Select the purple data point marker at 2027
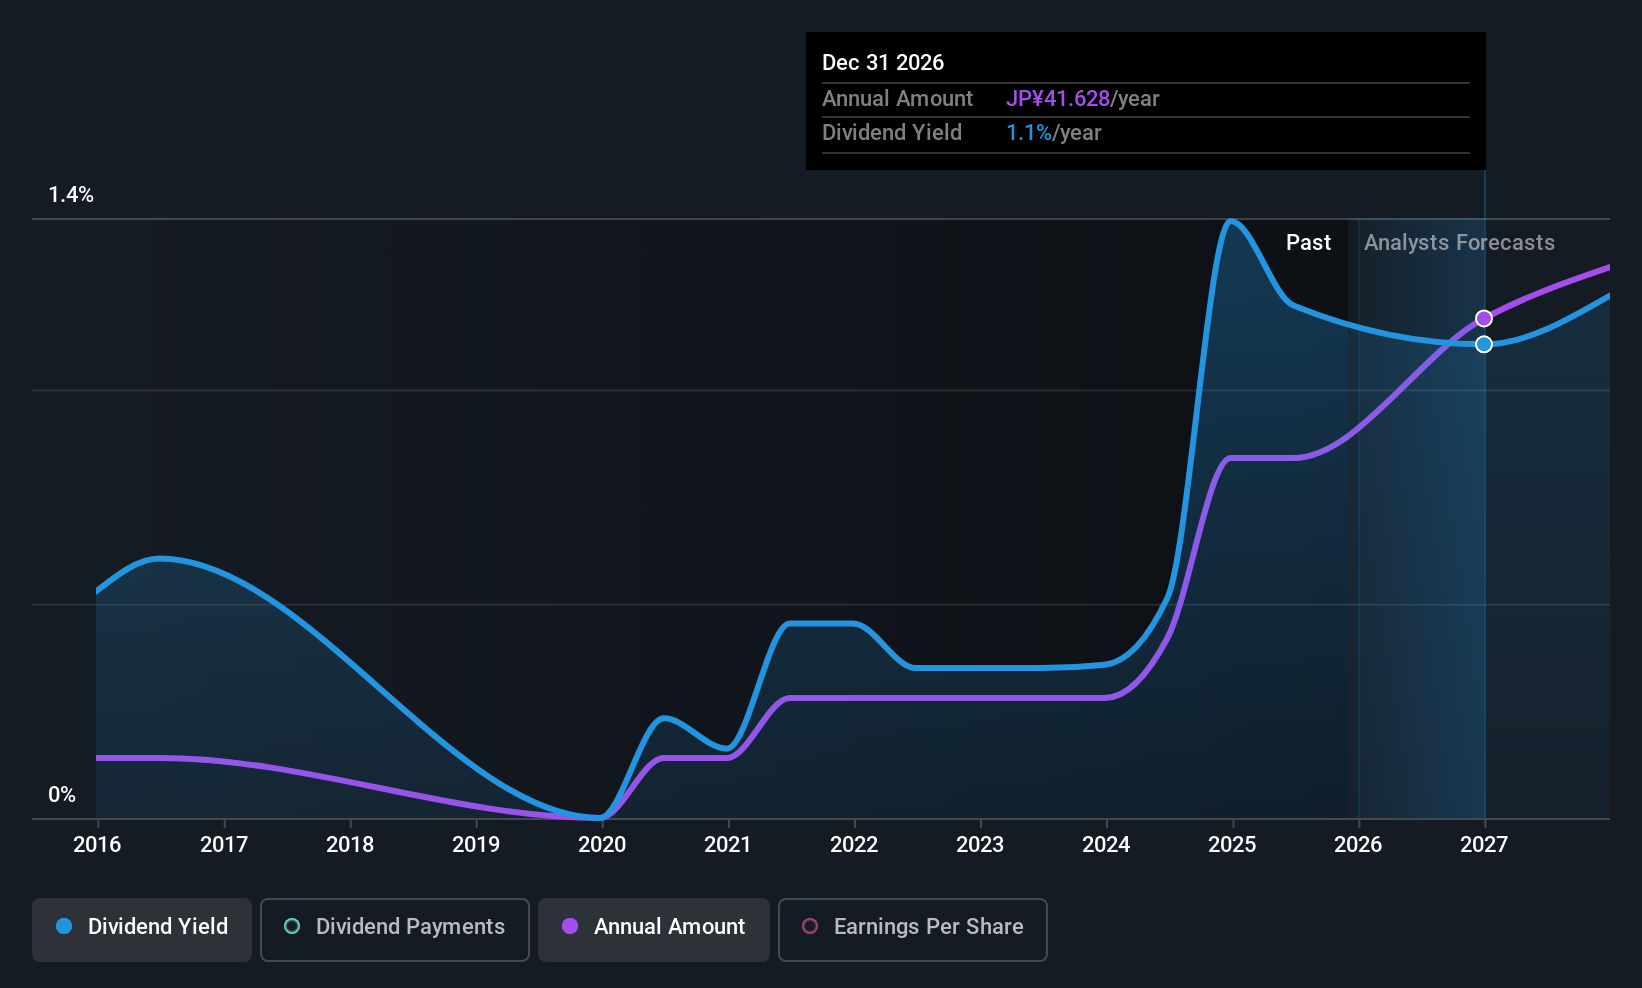 click(x=1484, y=318)
